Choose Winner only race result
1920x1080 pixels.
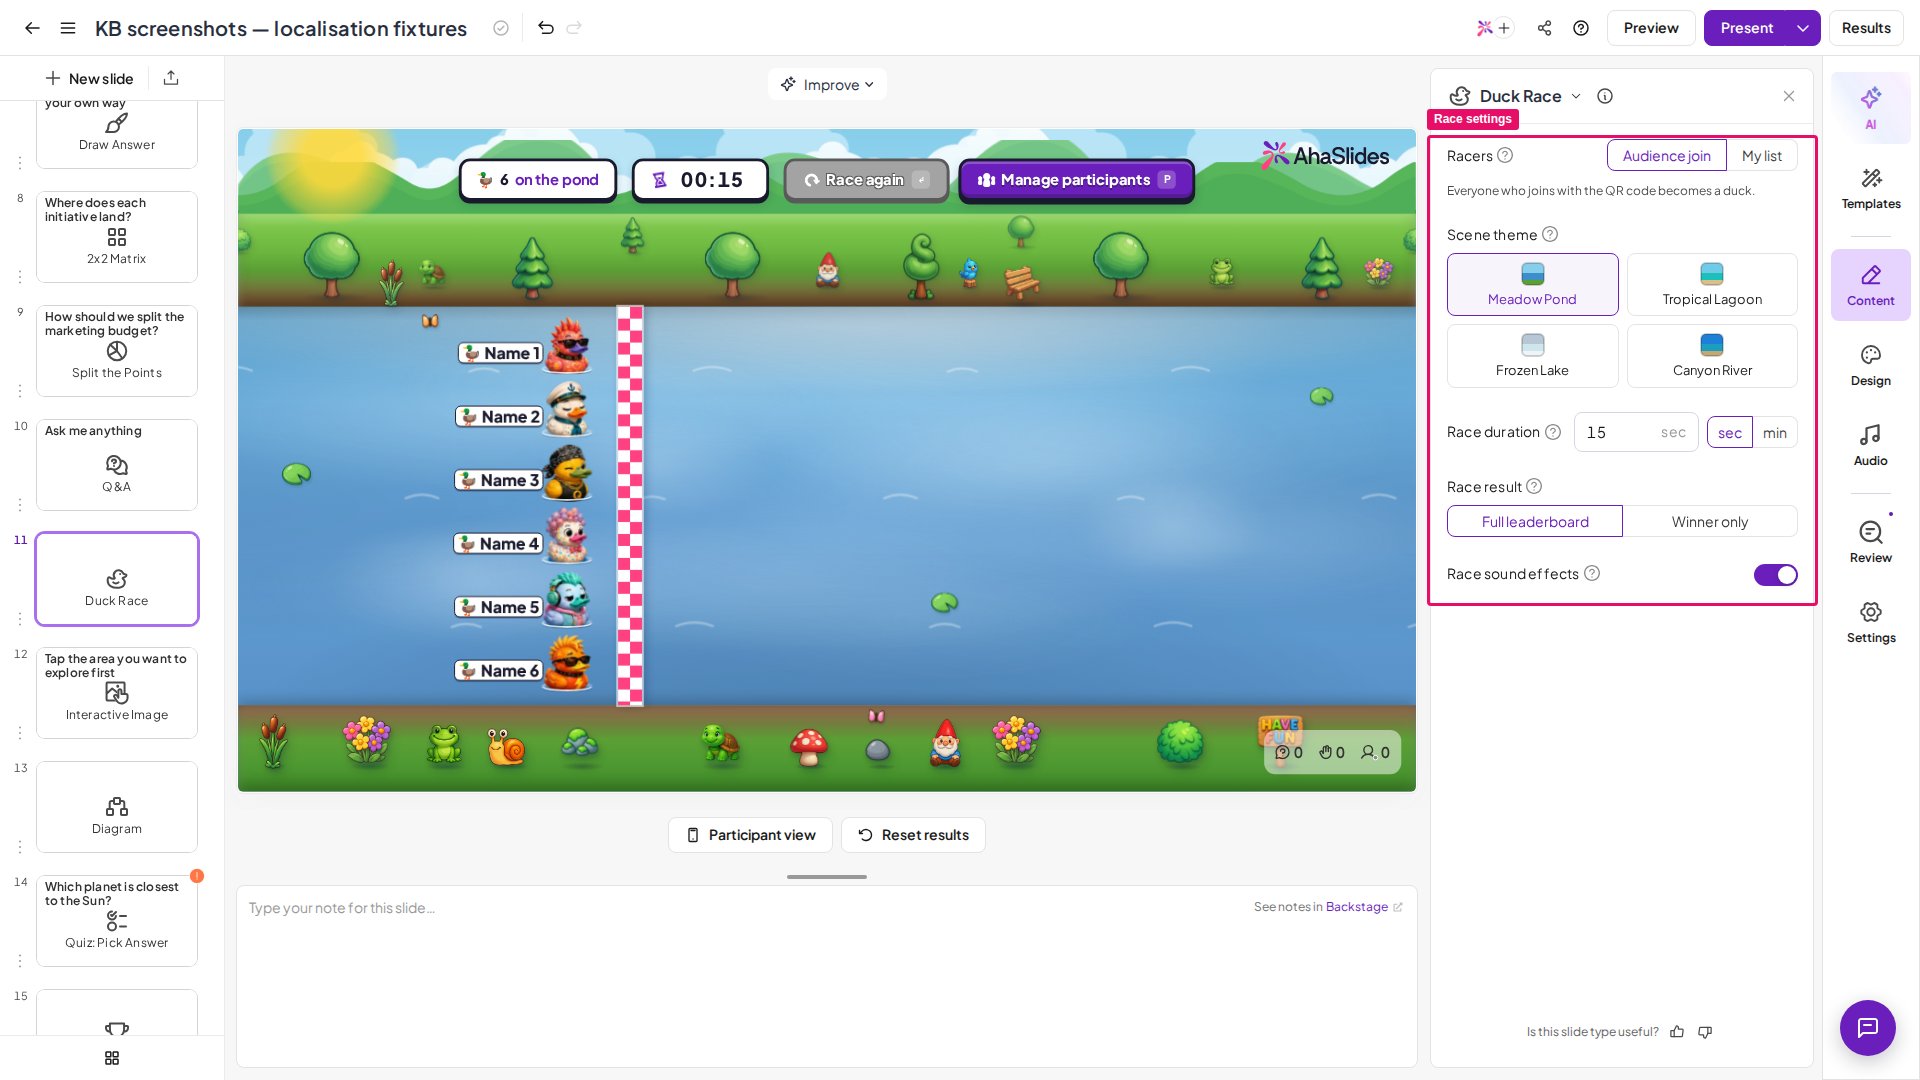point(1710,522)
